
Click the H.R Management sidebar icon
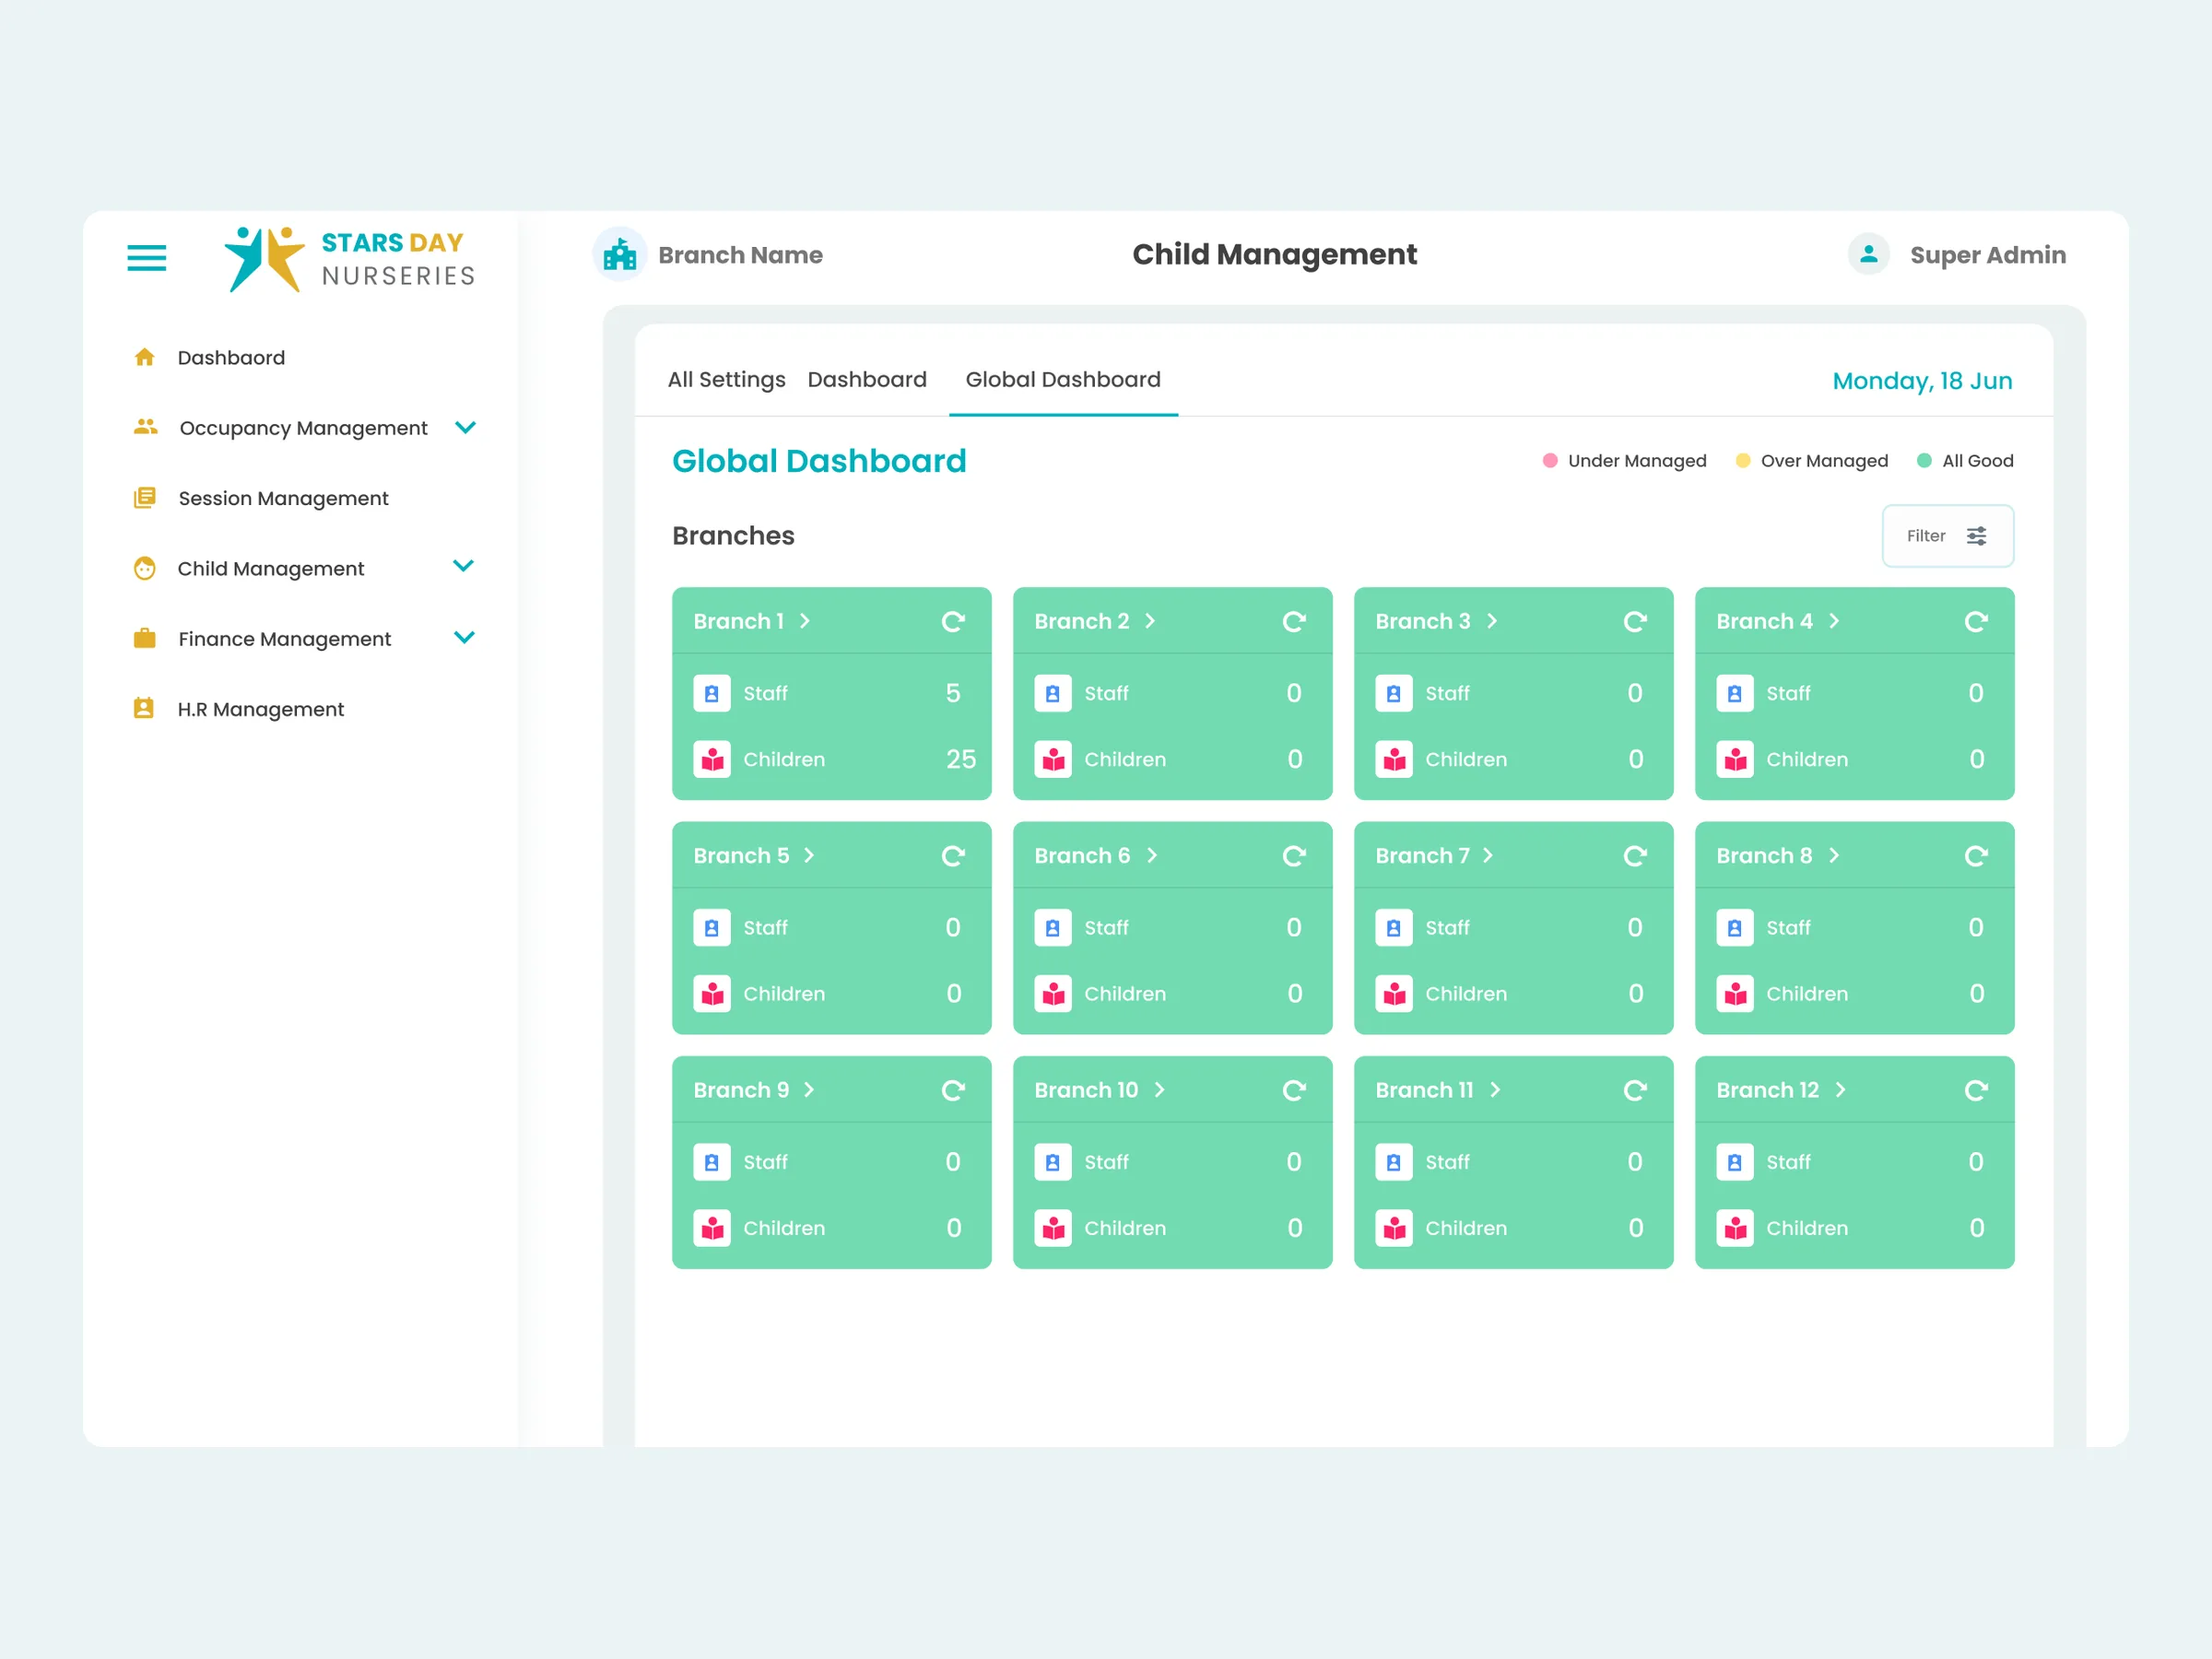144,708
